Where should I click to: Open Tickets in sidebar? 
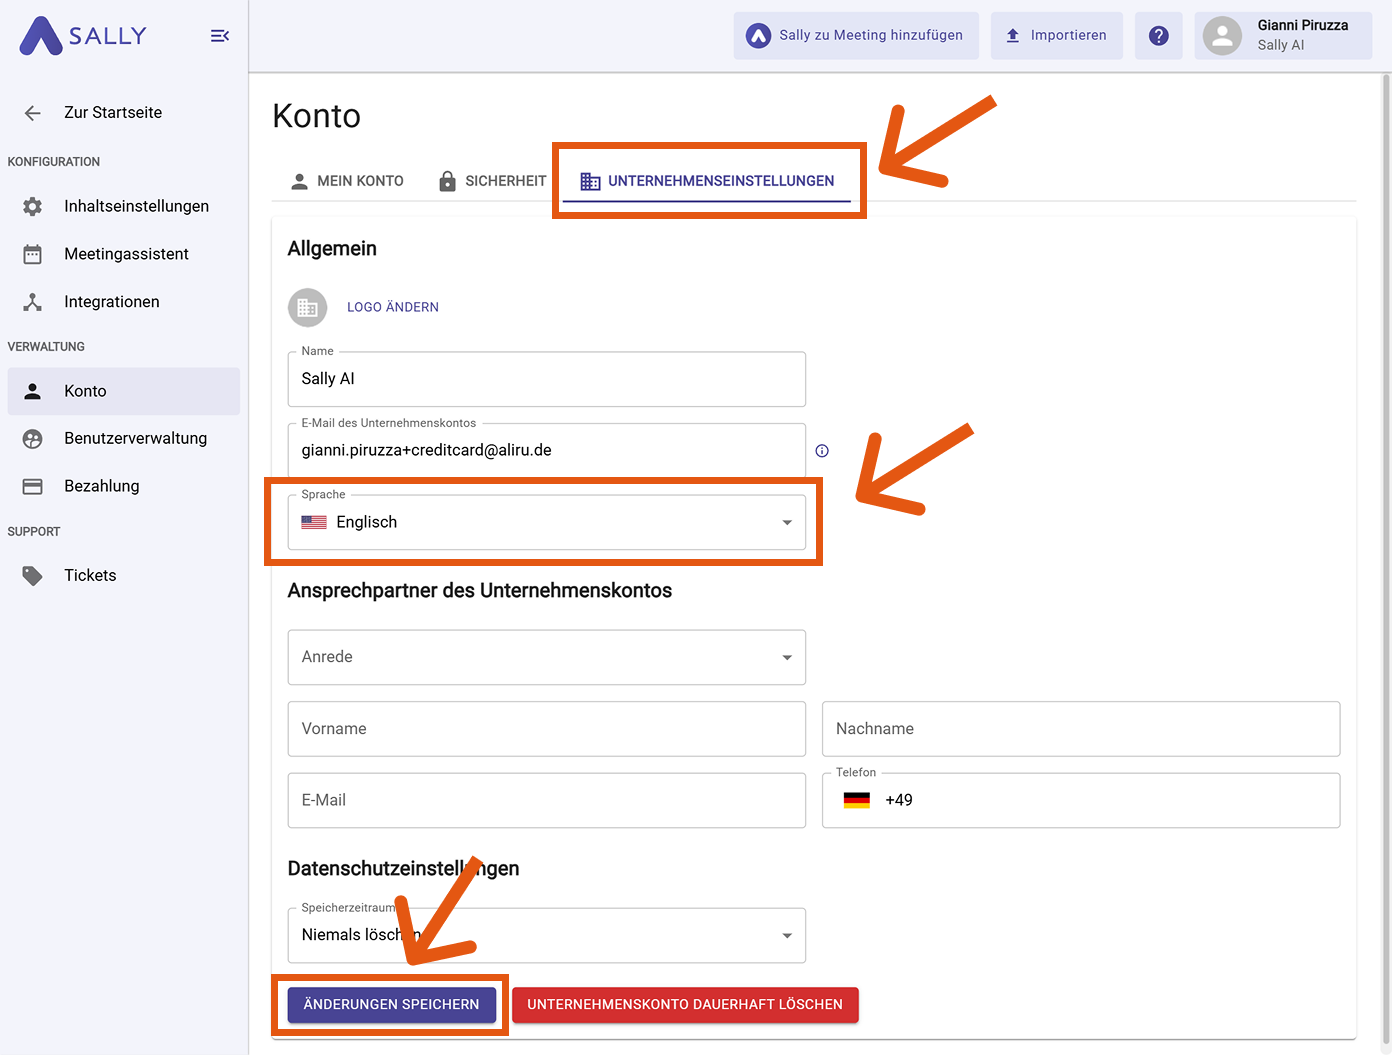pos(124,575)
